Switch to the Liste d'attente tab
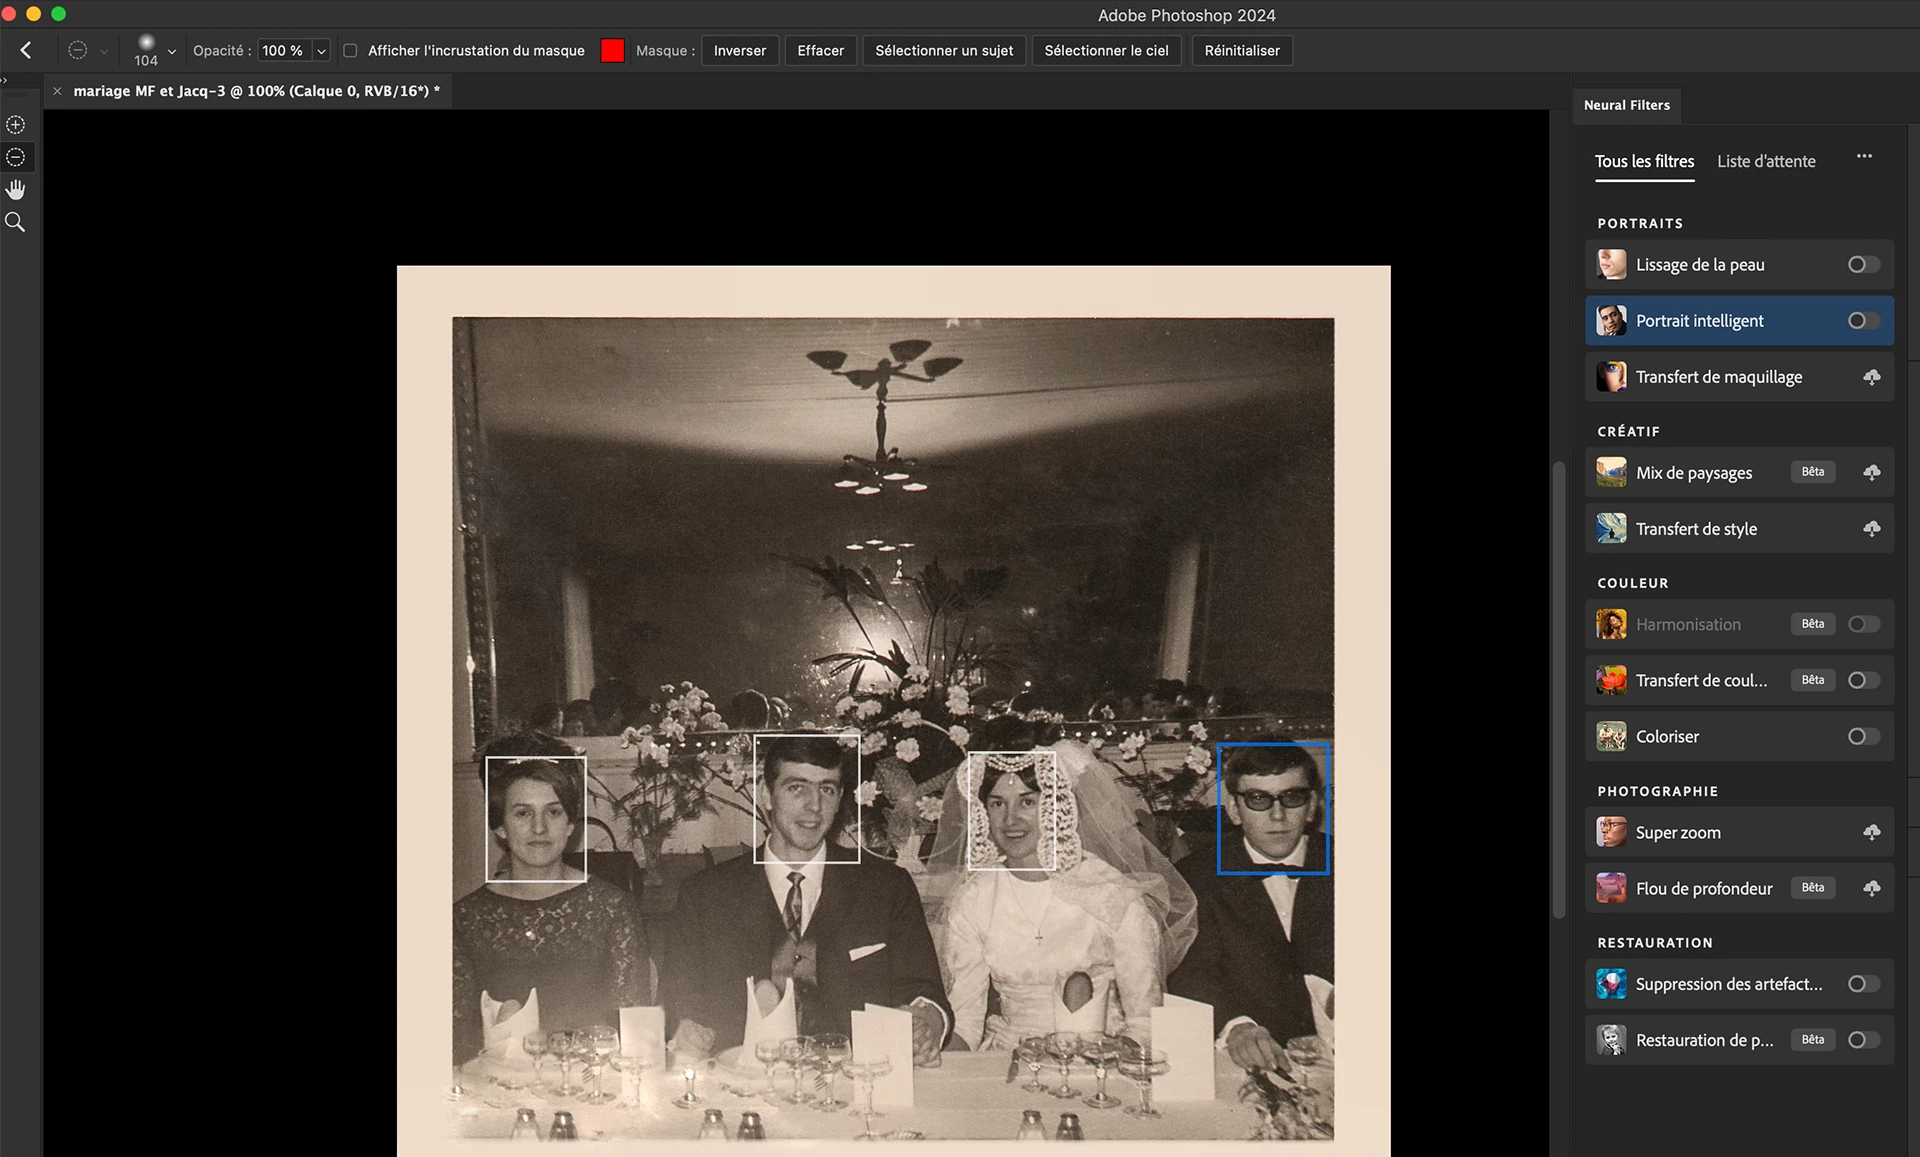Viewport: 1920px width, 1157px height. click(x=1765, y=161)
